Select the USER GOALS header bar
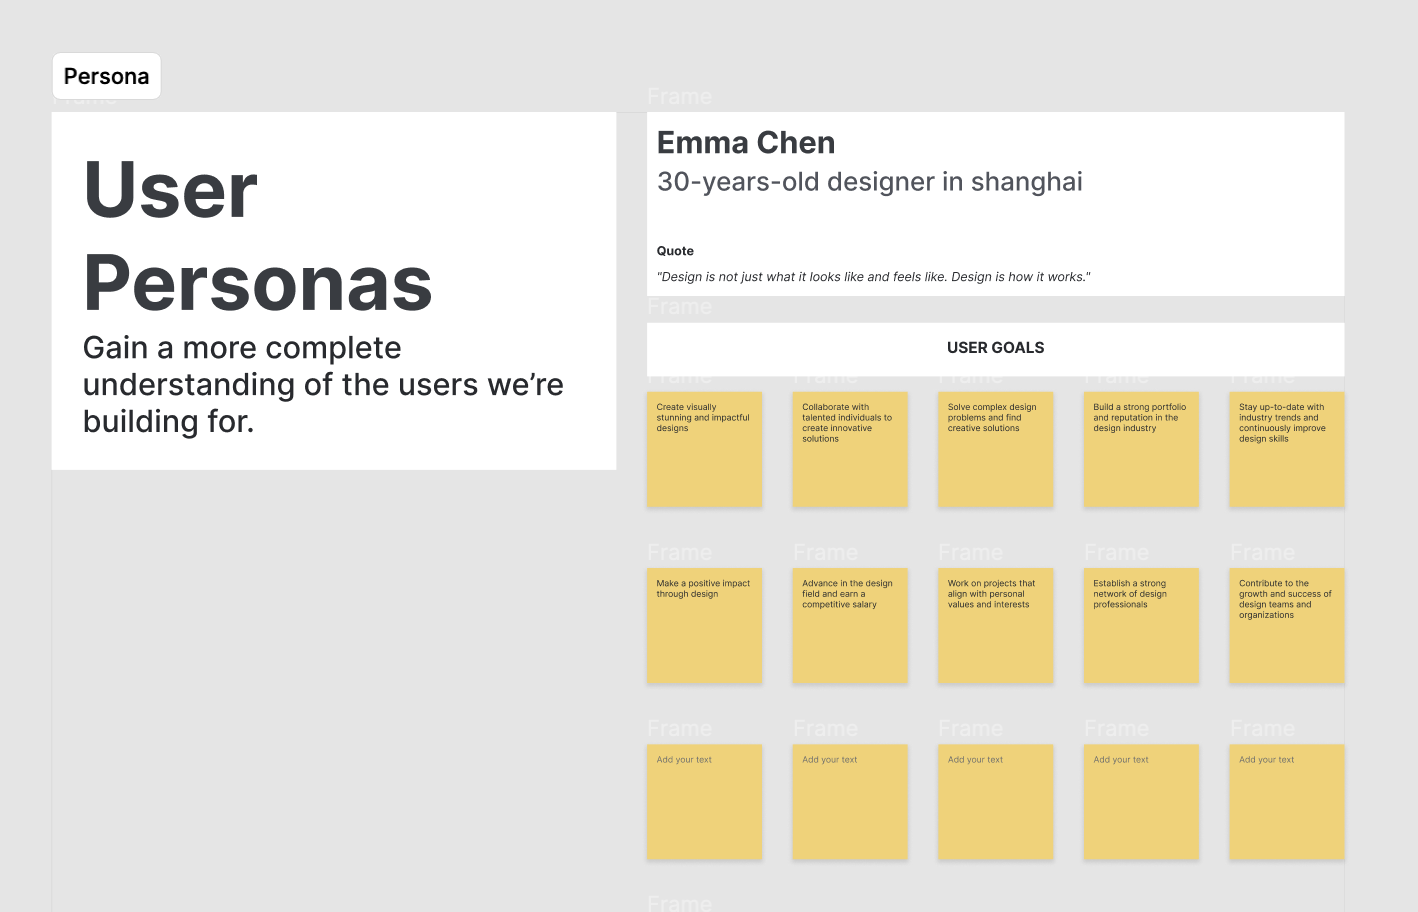This screenshot has height=912, width=1418. 995,348
